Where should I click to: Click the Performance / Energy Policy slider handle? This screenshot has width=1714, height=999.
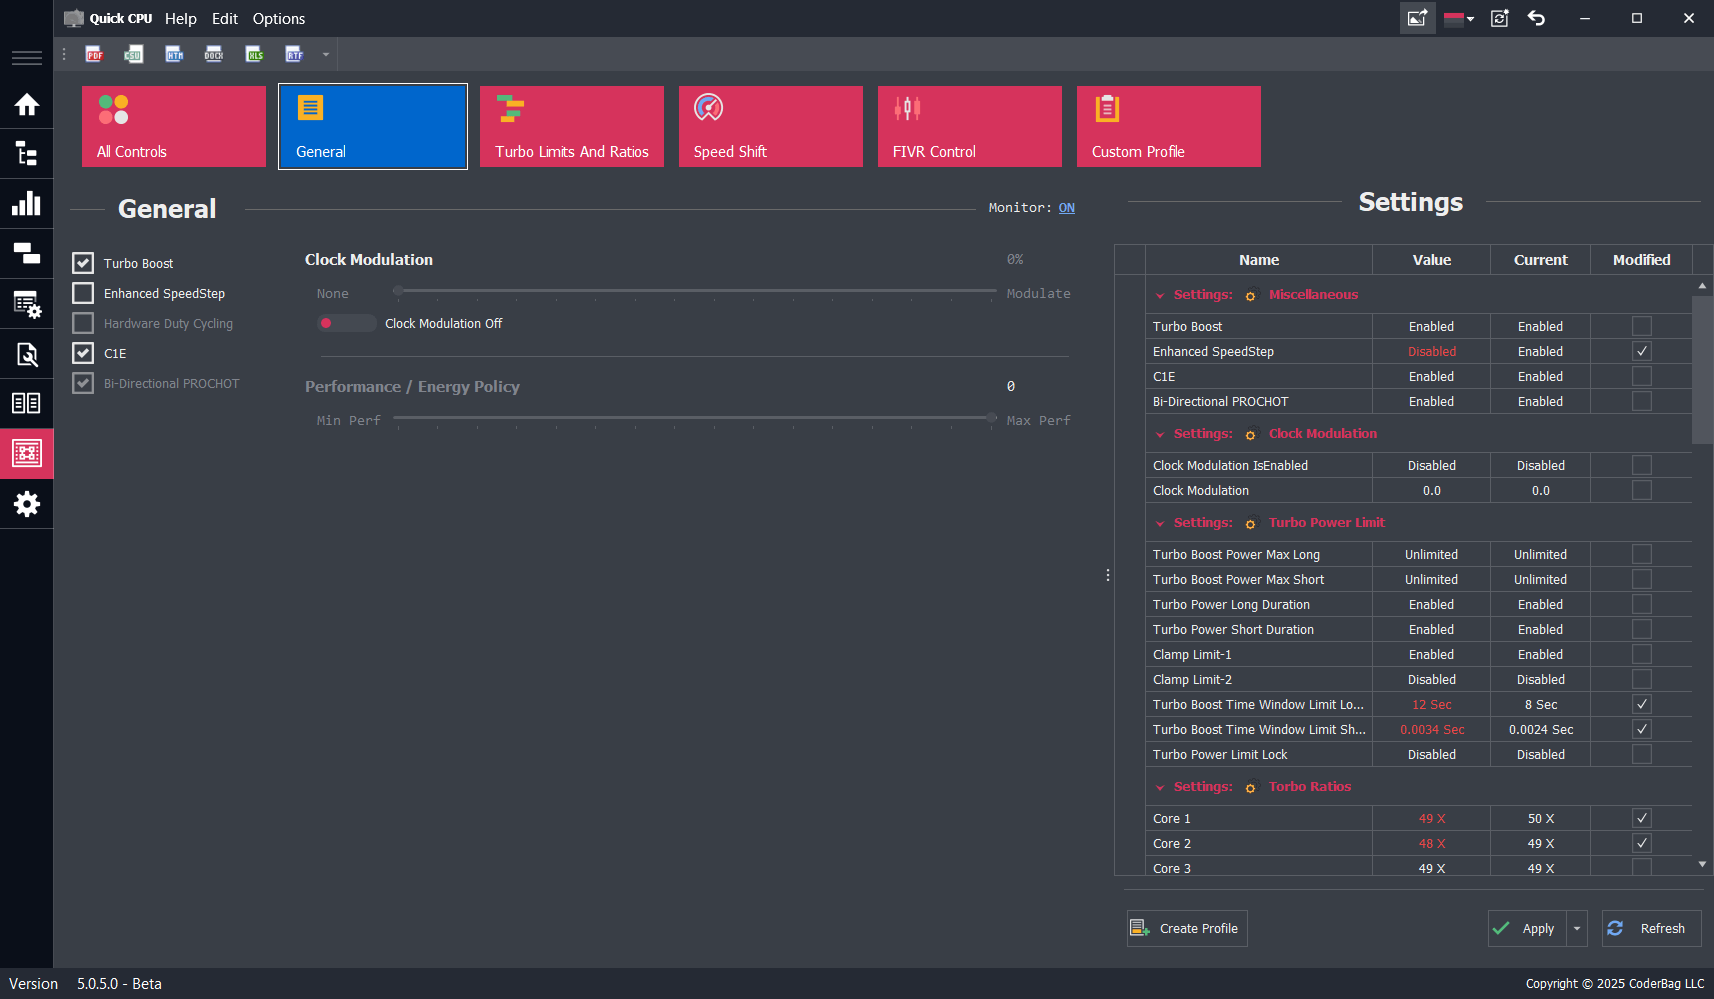991,418
